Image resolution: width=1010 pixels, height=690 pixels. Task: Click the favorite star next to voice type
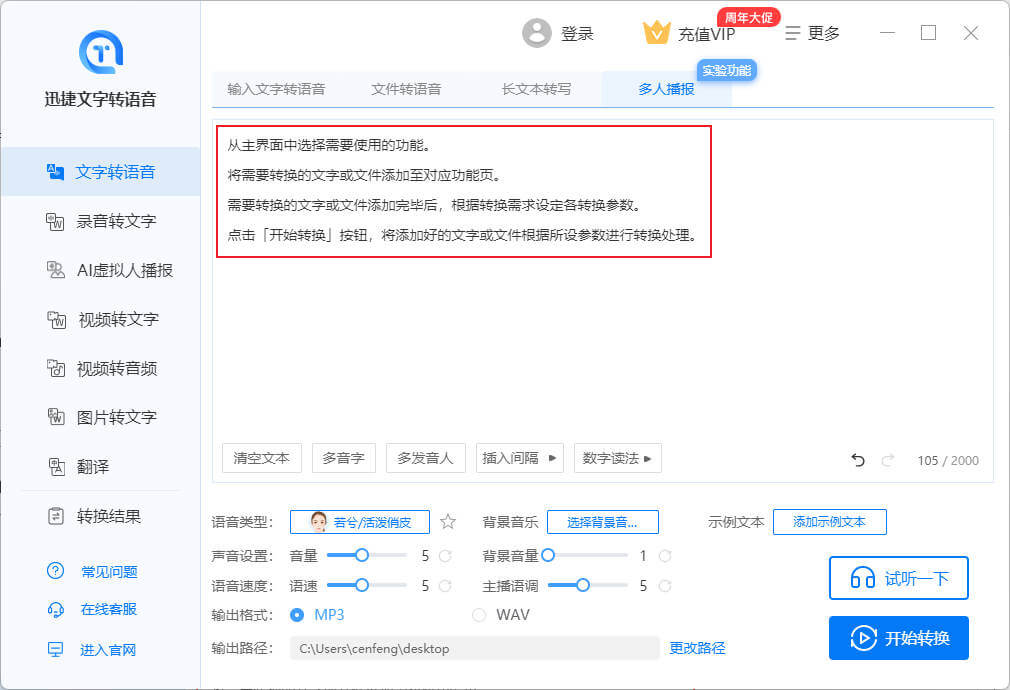(x=448, y=521)
